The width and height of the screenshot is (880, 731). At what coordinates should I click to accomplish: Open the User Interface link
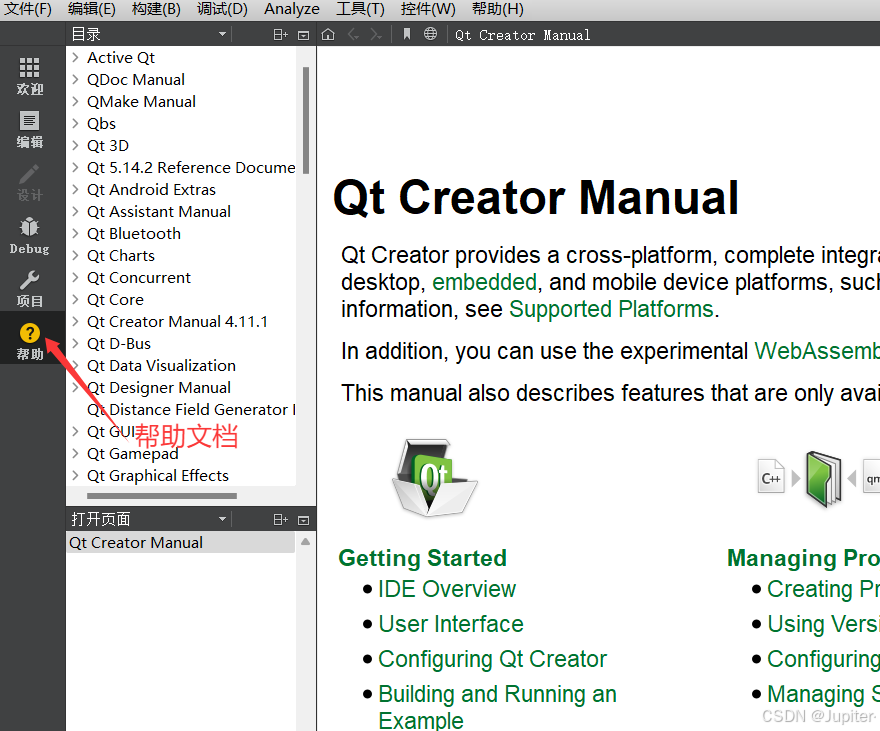pyautogui.click(x=451, y=624)
